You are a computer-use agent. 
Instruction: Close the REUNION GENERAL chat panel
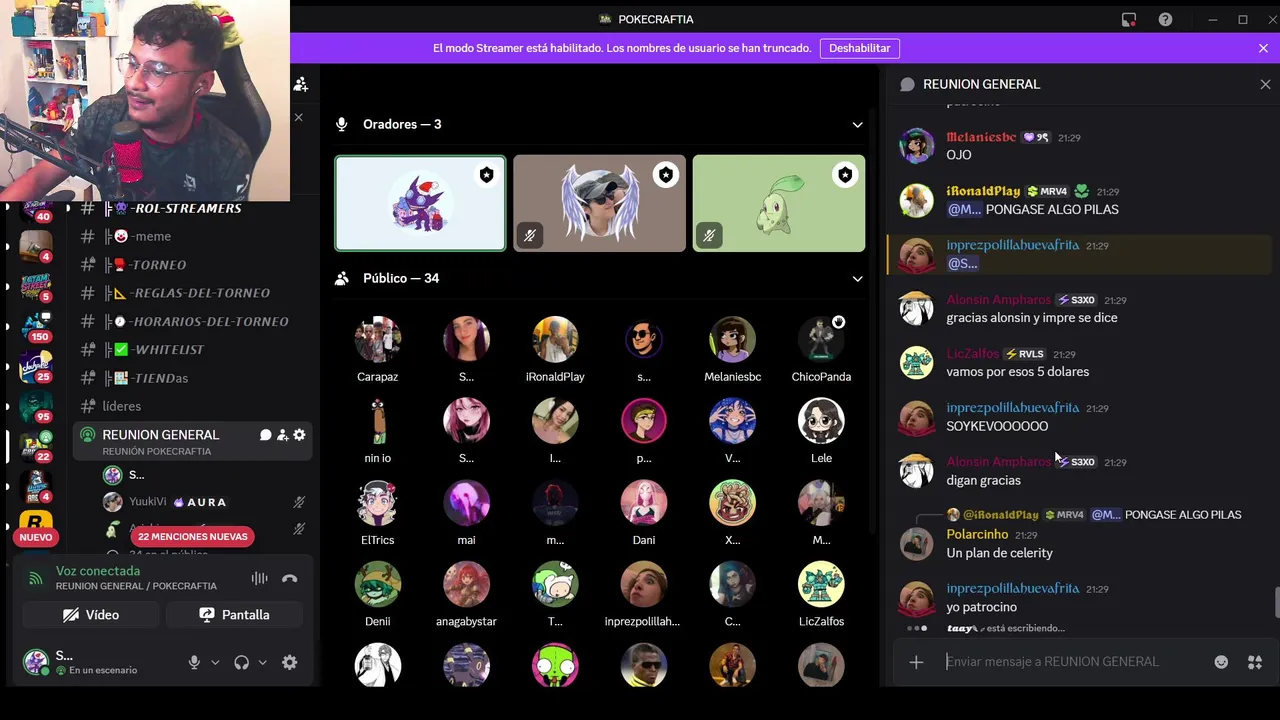[1265, 84]
